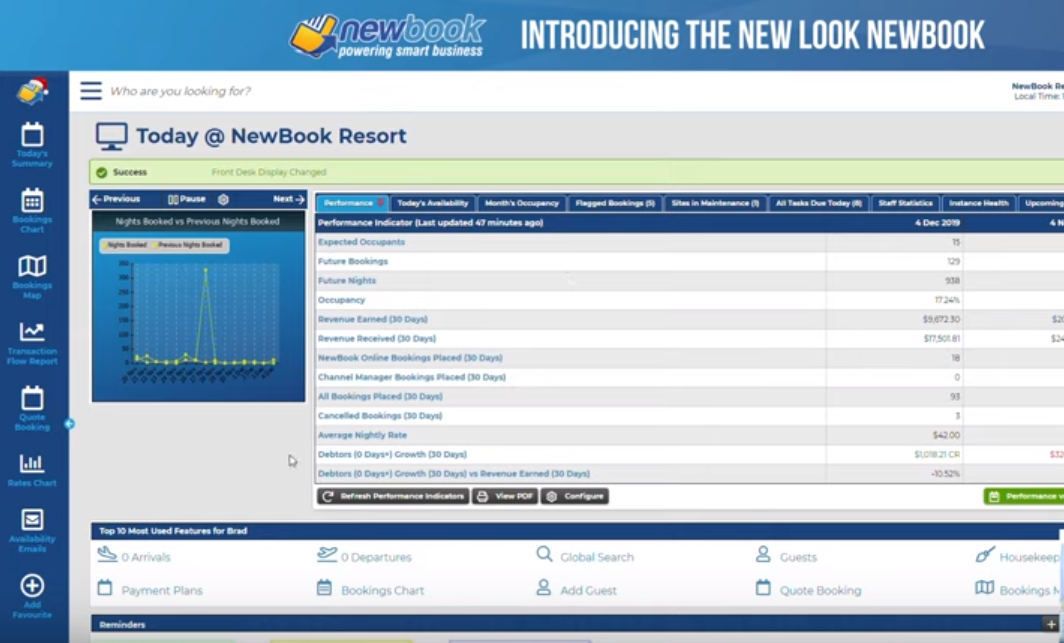
Task: Open All Tasks Due Today tab
Action: tap(818, 203)
